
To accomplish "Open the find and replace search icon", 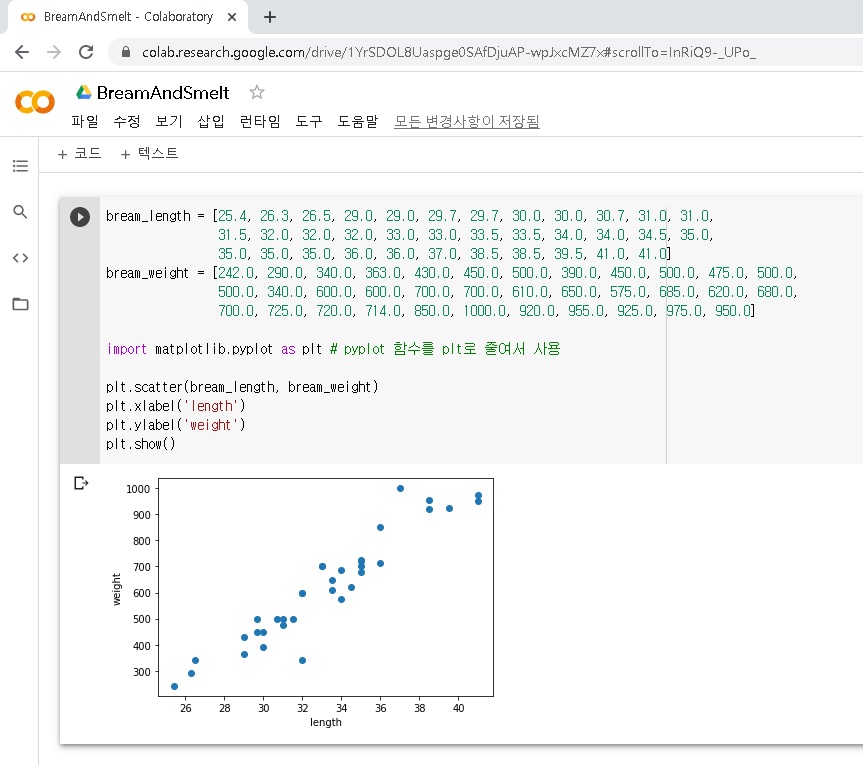I will click(20, 212).
